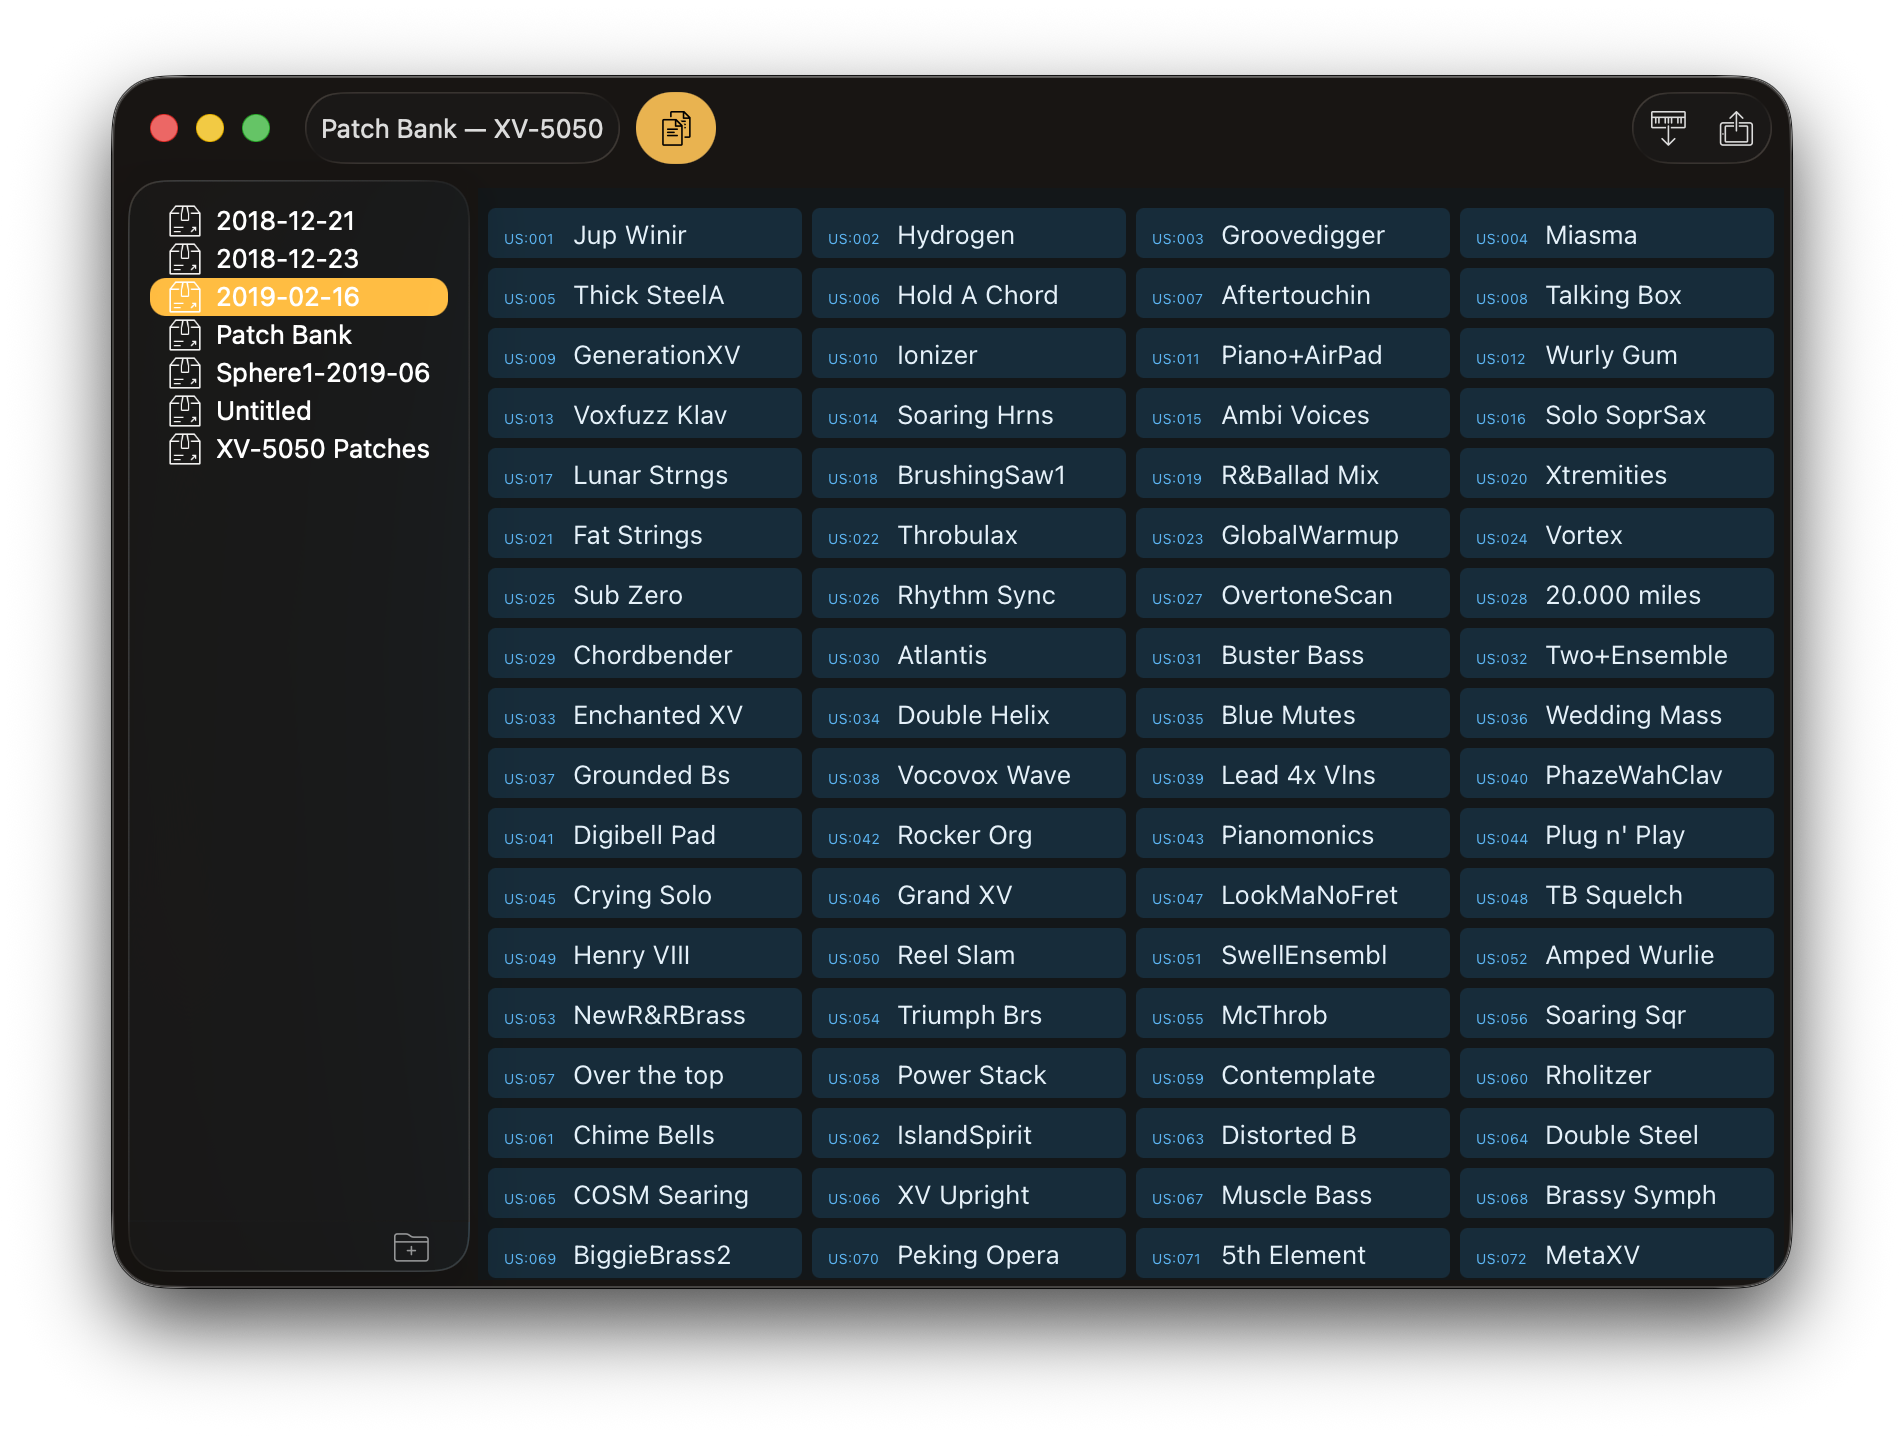Open the Untitled bank

pyautogui.click(x=299, y=411)
